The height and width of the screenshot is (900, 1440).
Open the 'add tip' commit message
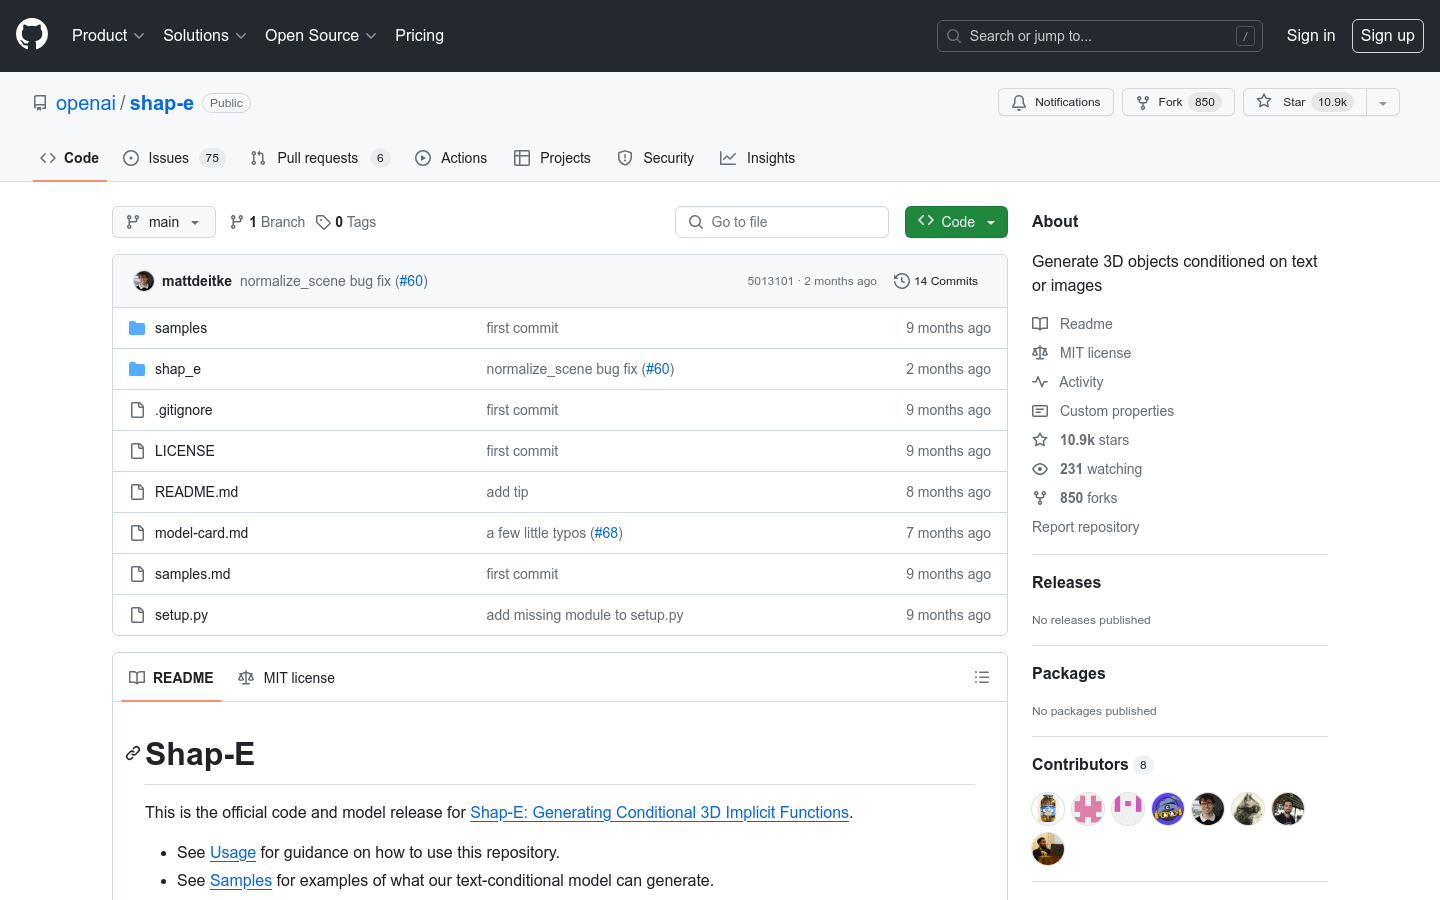[x=508, y=492]
